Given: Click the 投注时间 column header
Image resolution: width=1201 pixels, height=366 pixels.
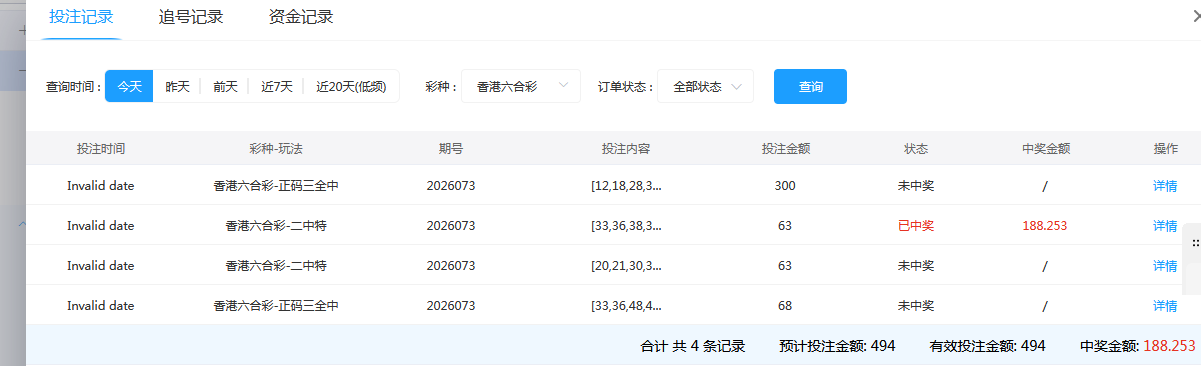Looking at the screenshot, I should (101, 148).
